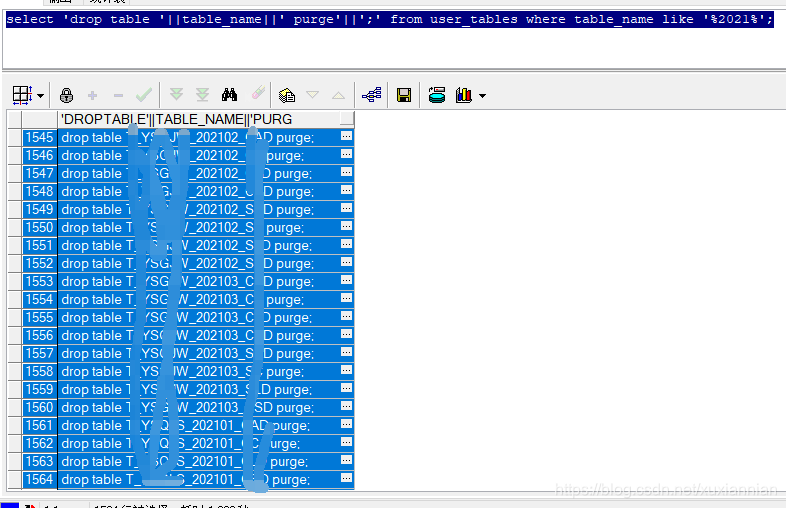Image resolution: width=786 pixels, height=508 pixels.
Task: Open the ellipsis button on row 1545
Action: click(346, 136)
